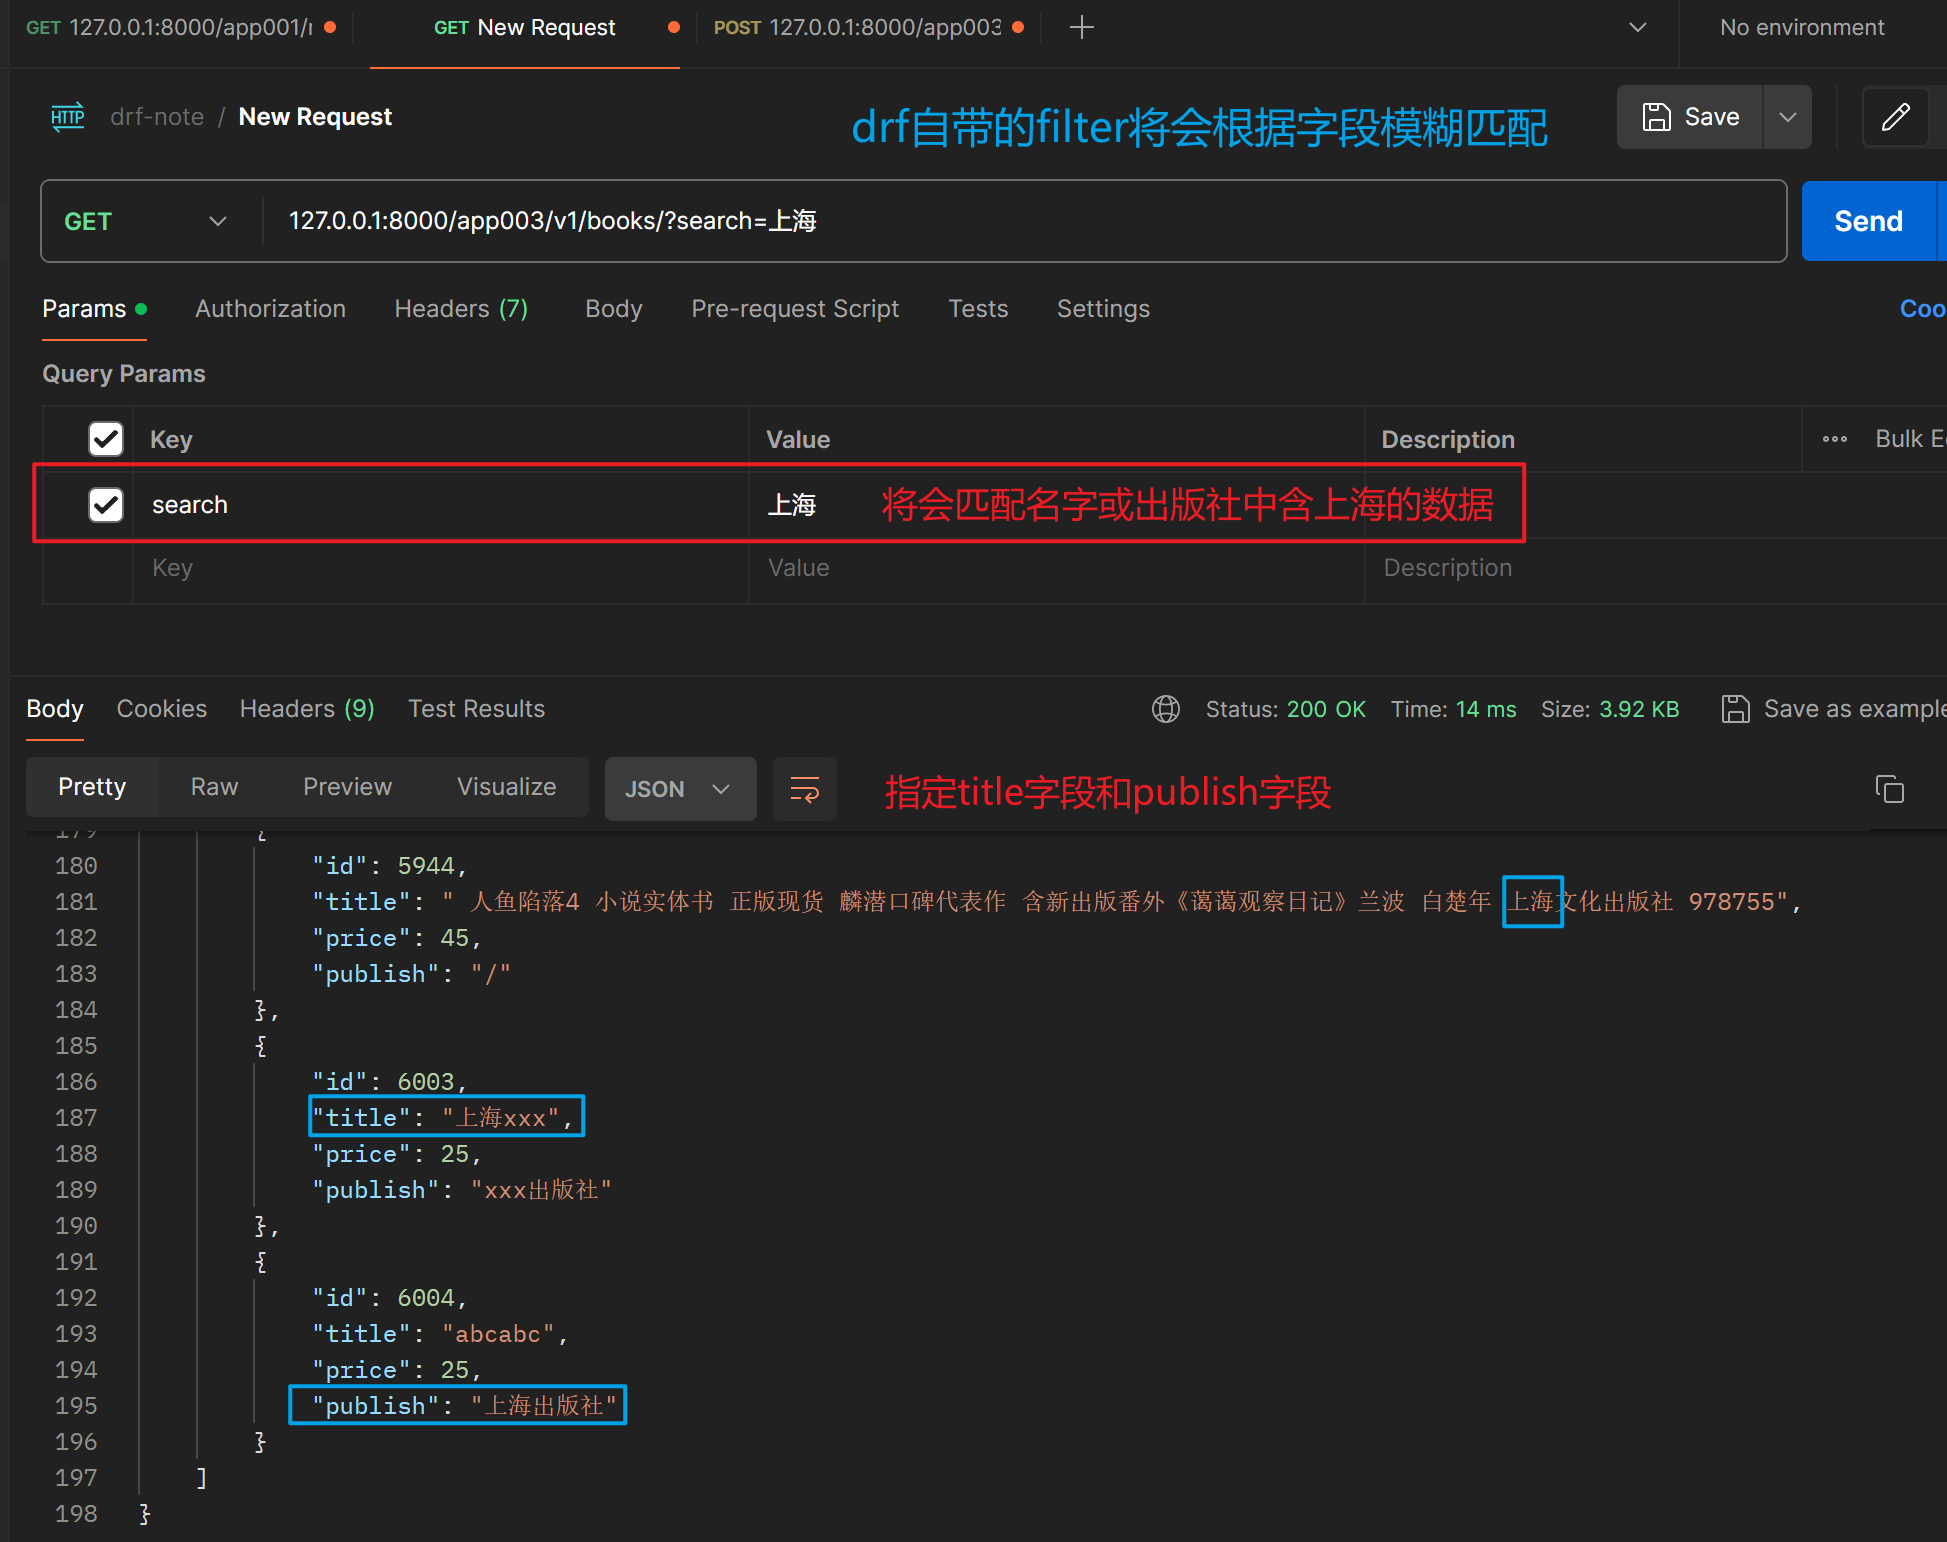Click the Save as example button
The width and height of the screenshot is (1947, 1542).
[1835, 709]
